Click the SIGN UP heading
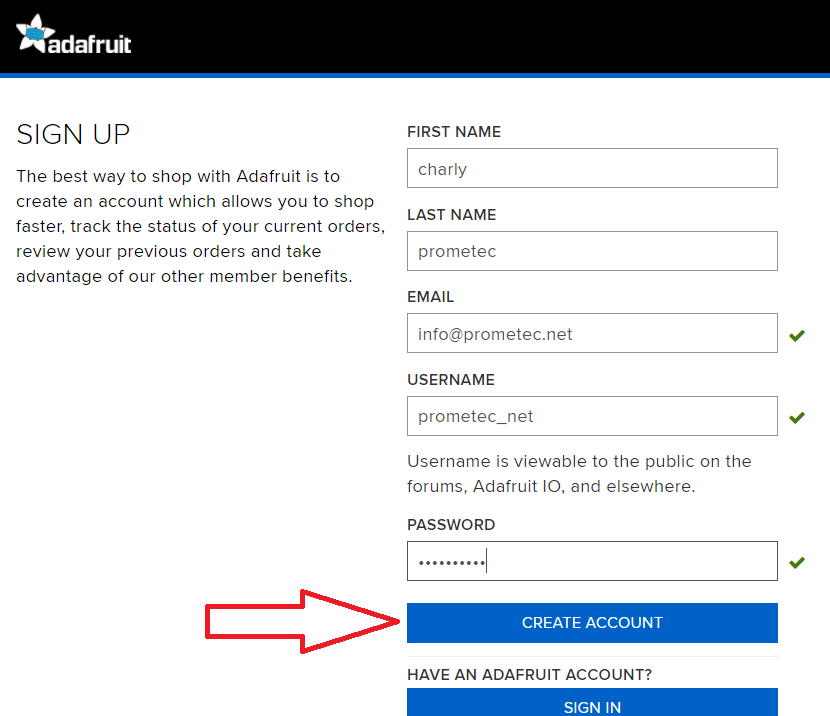The image size is (830, 716). 73,134
